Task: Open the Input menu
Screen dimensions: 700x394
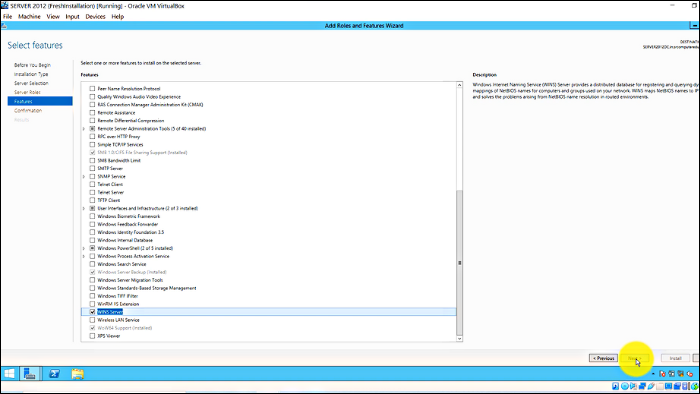Action: [72, 17]
